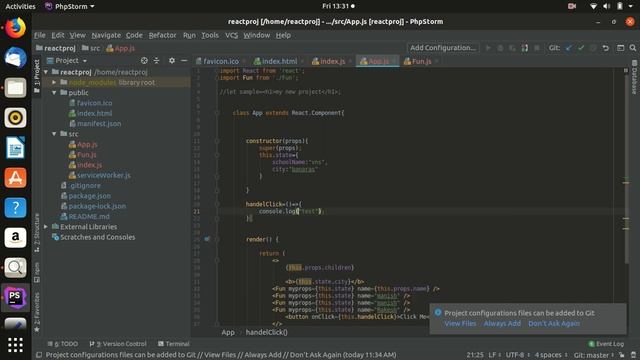Screen dimensions: 640x360
Task: Toggle the 2: Favorites side tool window
Action: coord(37,312)
